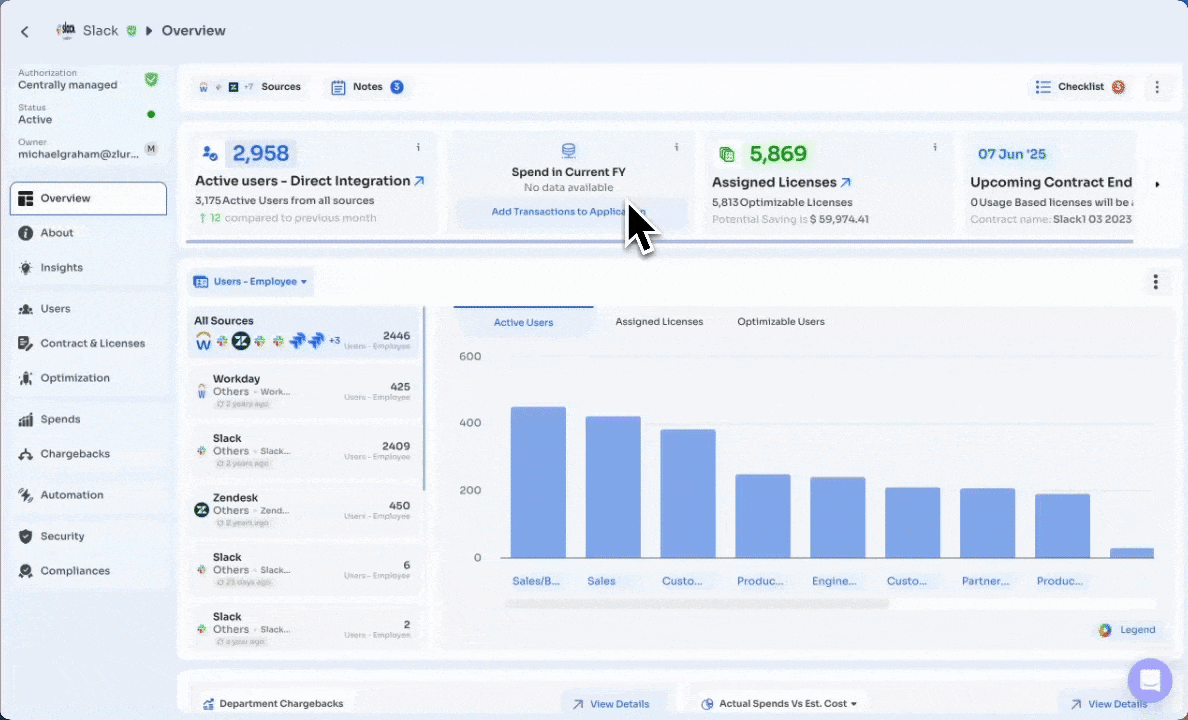Click View Details for Actual Spends
1188x720 pixels.
click(1110, 704)
